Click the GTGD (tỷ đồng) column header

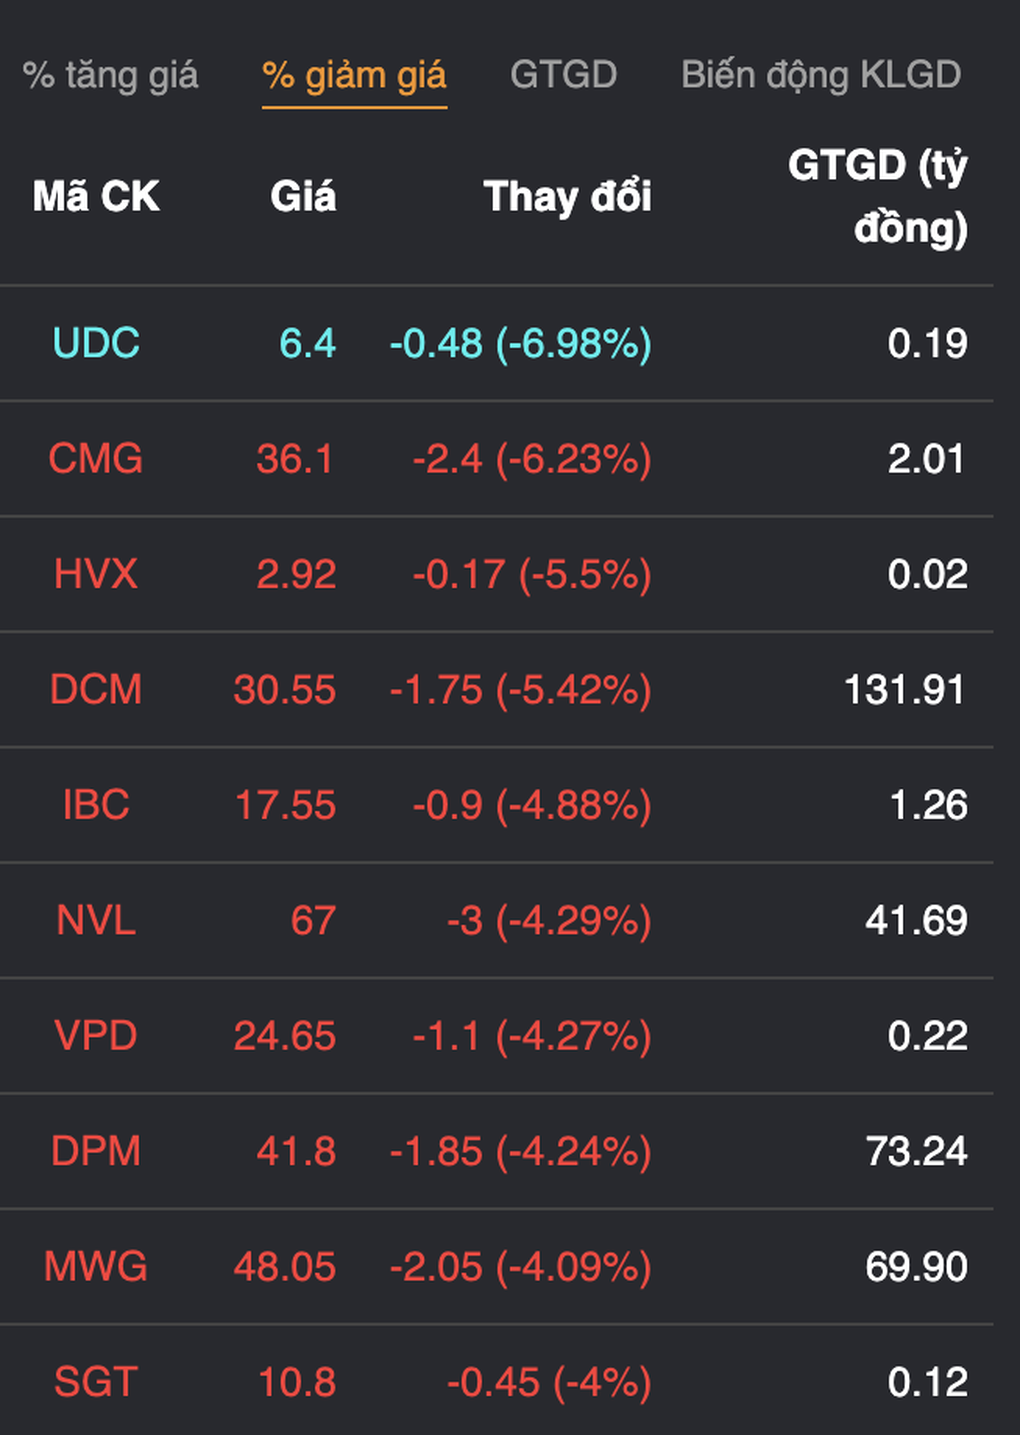(877, 196)
